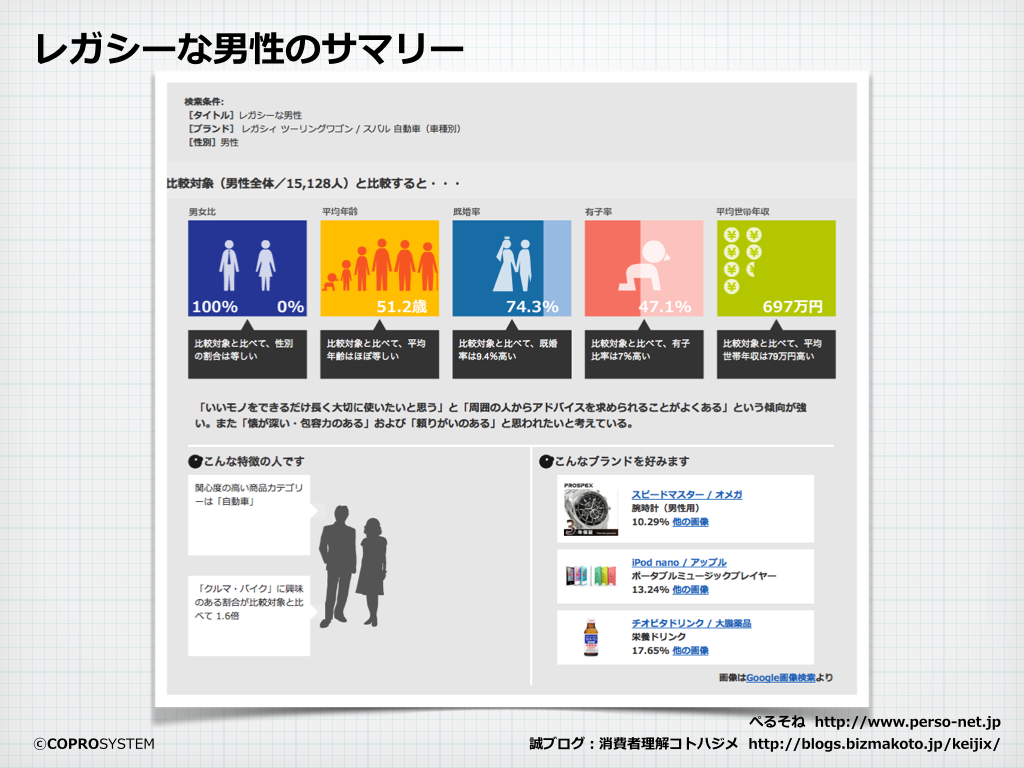Select the colorful iPod nano thumbnail
This screenshot has width=1024, height=768.
coord(591,576)
